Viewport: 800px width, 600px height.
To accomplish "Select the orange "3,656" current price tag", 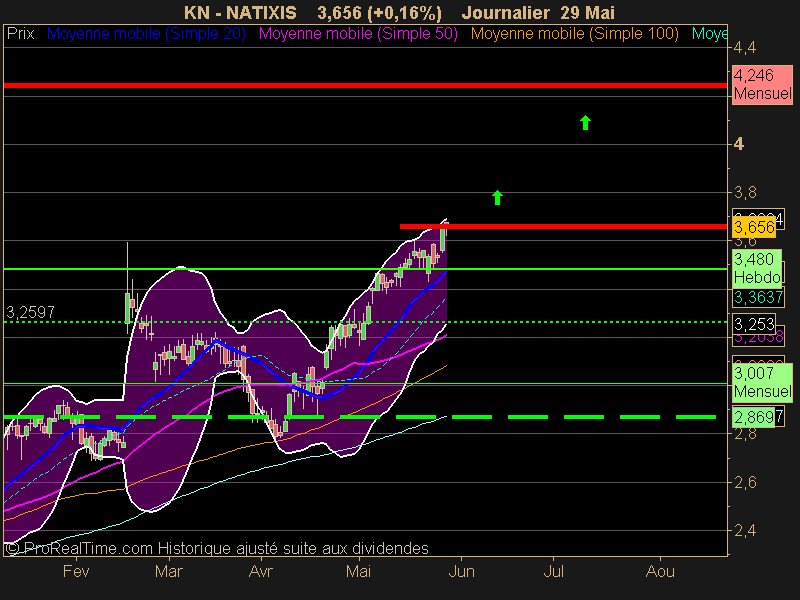I will [x=754, y=227].
